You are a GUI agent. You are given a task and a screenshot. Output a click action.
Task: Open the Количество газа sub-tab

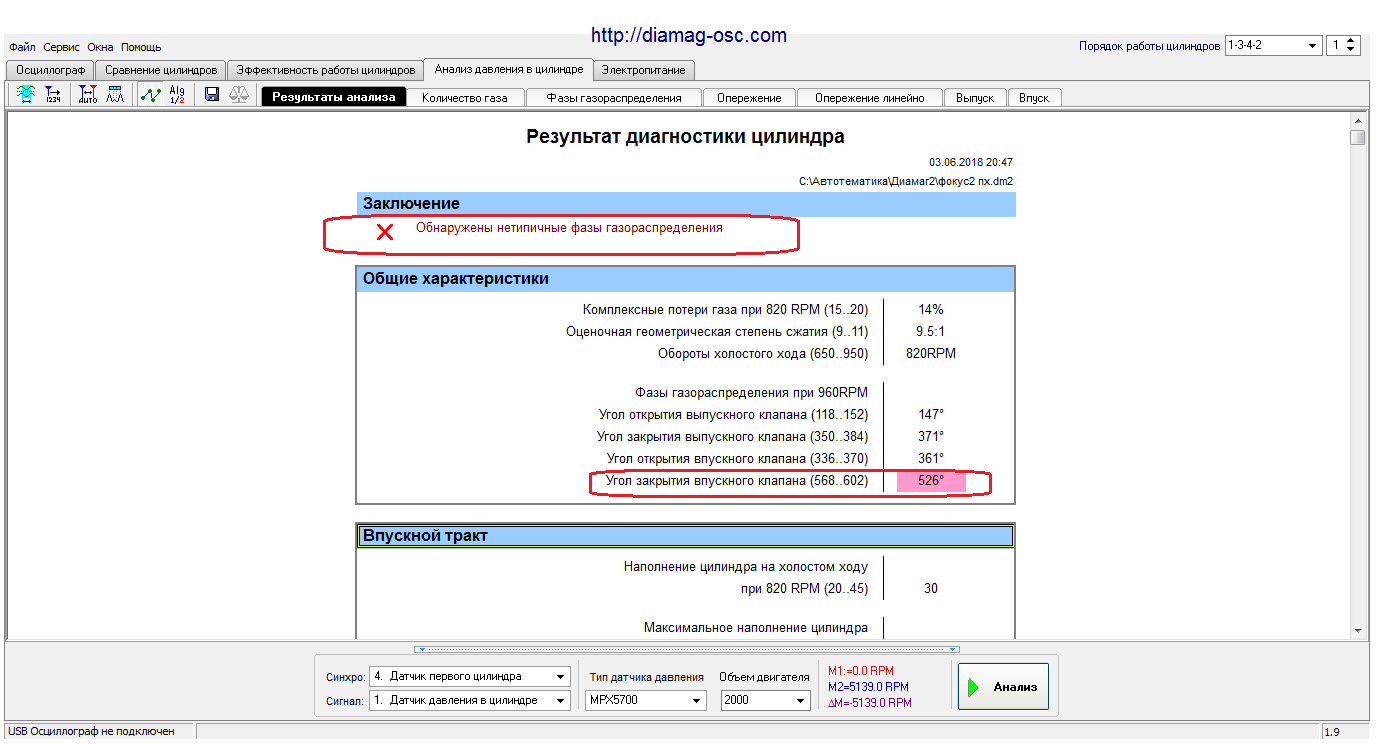tap(465, 98)
